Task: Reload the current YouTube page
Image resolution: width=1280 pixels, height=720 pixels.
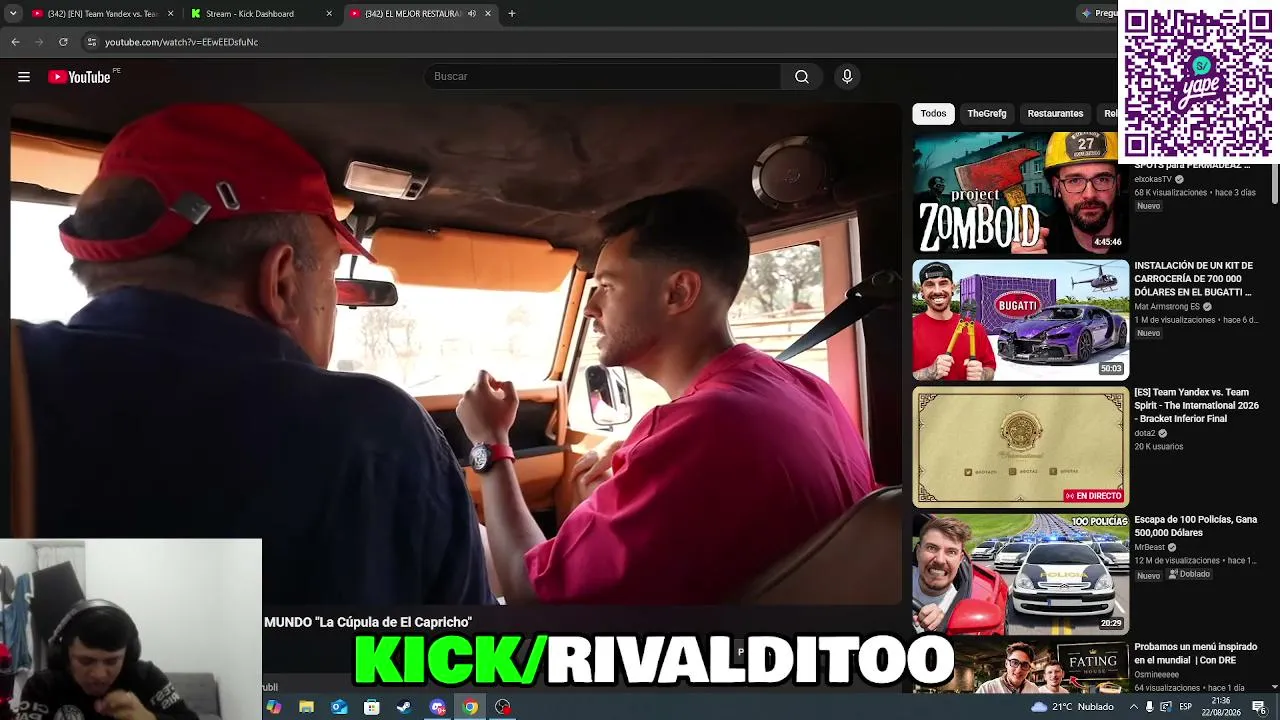Action: (63, 42)
